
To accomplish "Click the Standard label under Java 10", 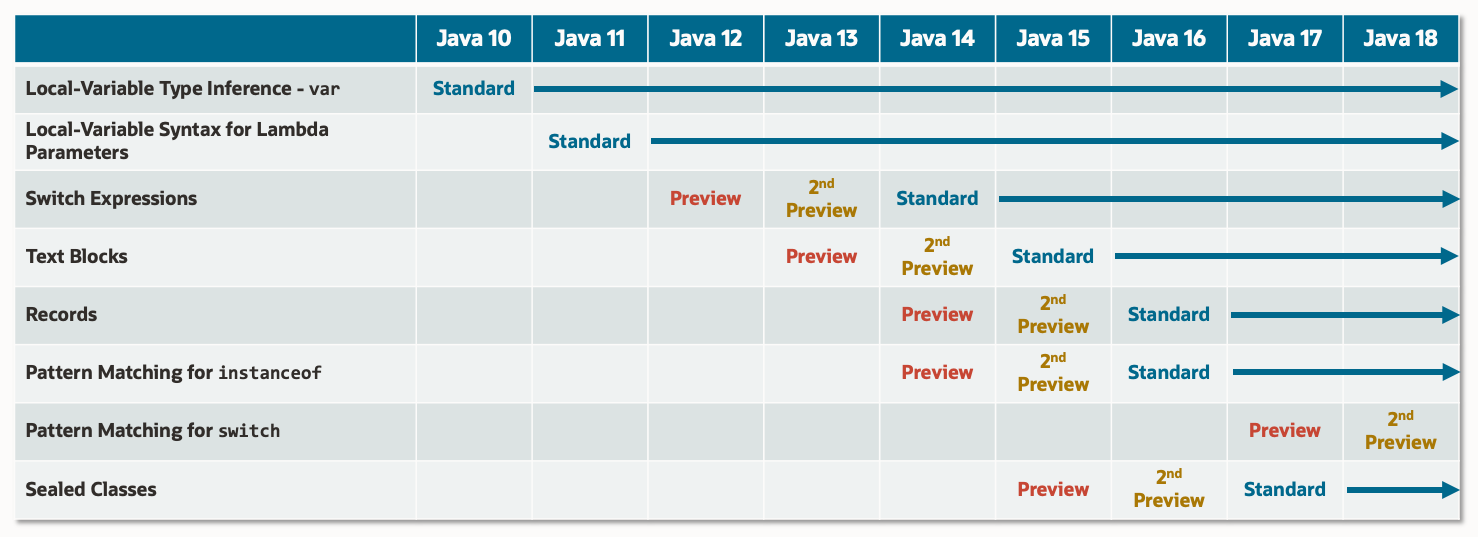I will (x=474, y=88).
